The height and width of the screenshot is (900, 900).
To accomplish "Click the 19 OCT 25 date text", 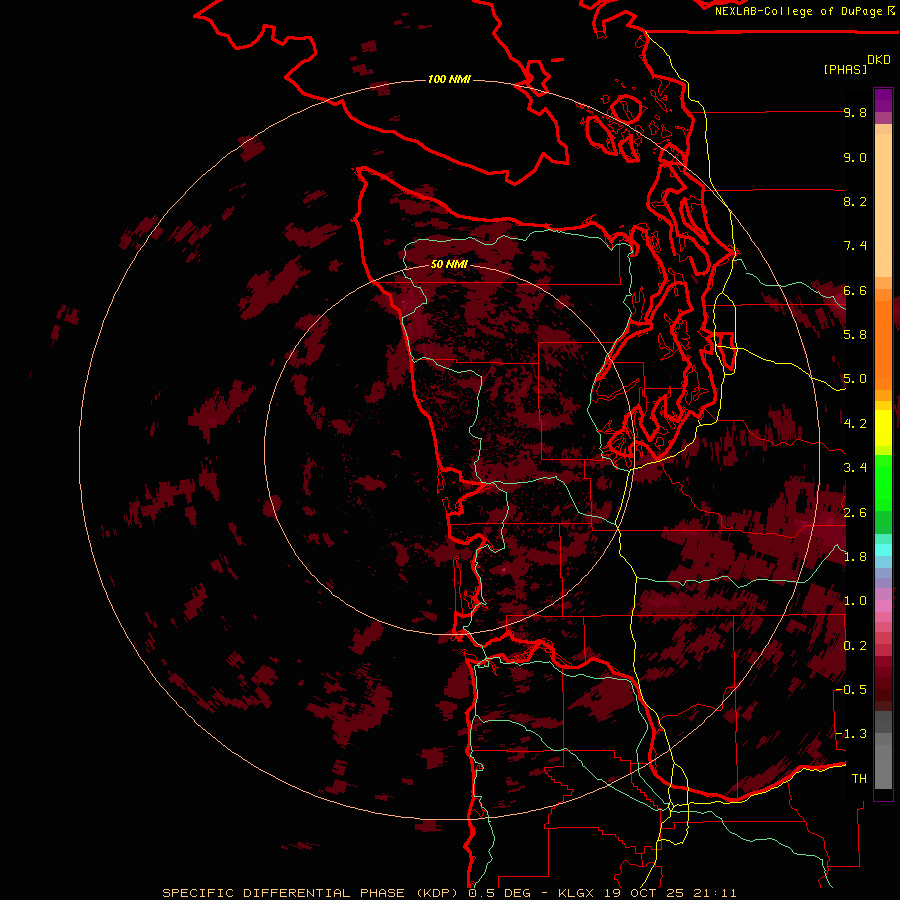I will [x=644, y=893].
